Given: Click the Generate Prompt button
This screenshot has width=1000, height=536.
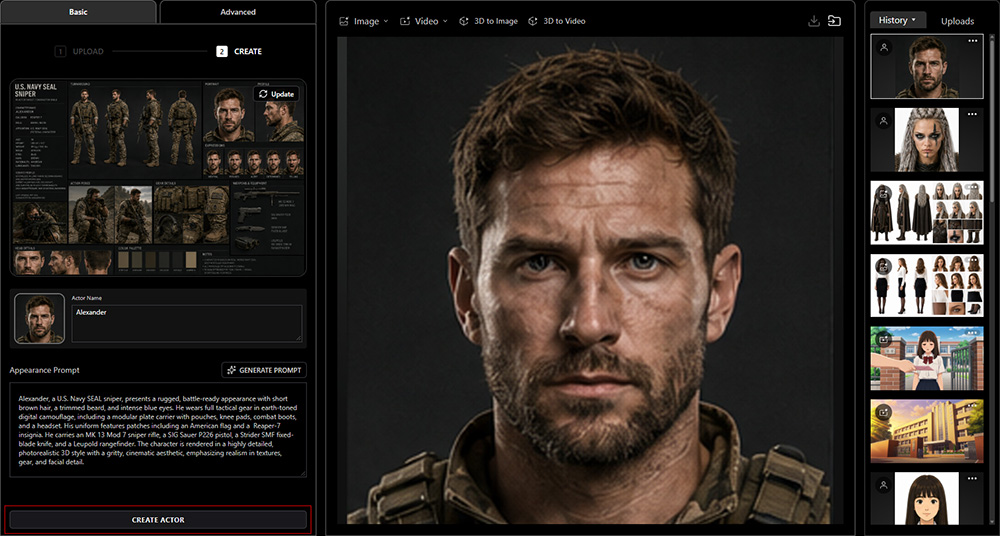Looking at the screenshot, I should coord(264,370).
